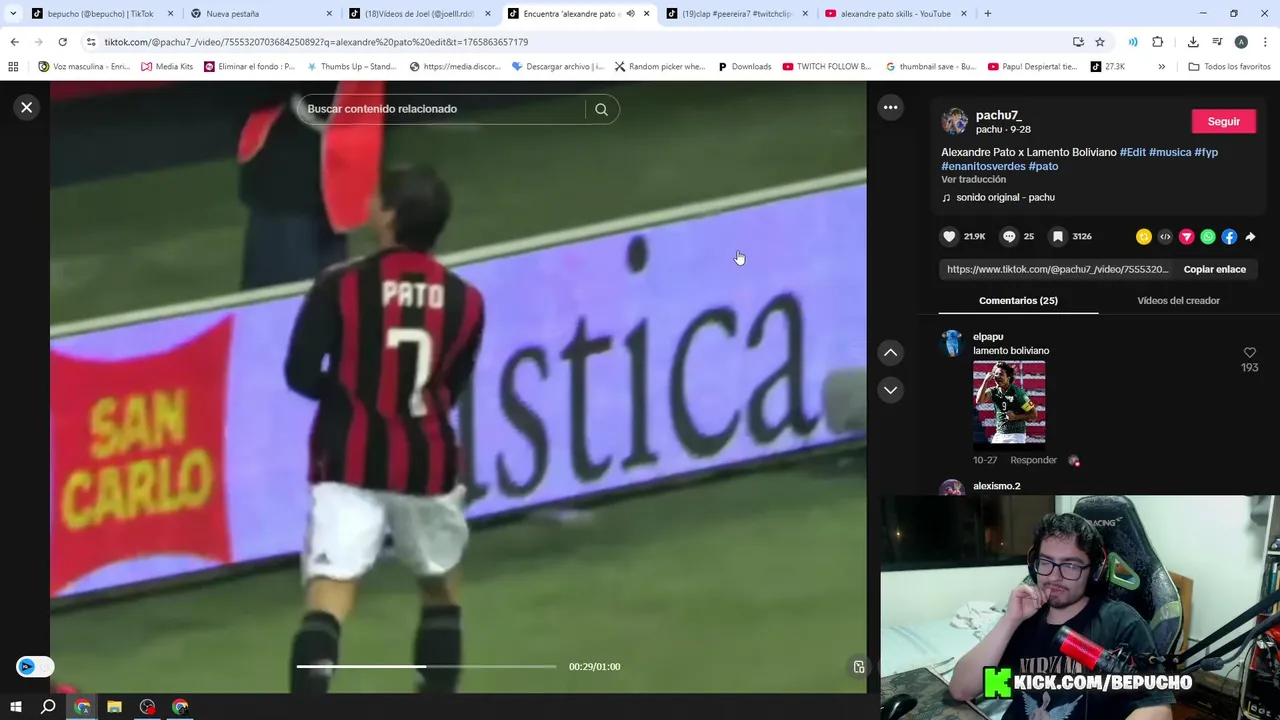
Task: Open the Windows Start menu
Action: pos(15,707)
